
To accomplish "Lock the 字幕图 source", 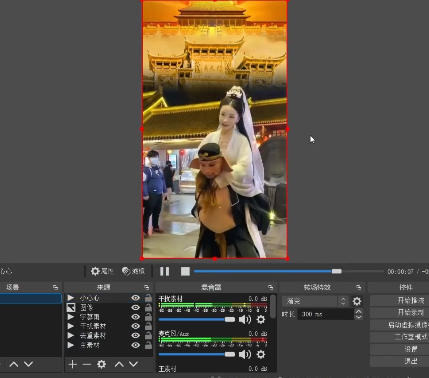I will (x=148, y=317).
